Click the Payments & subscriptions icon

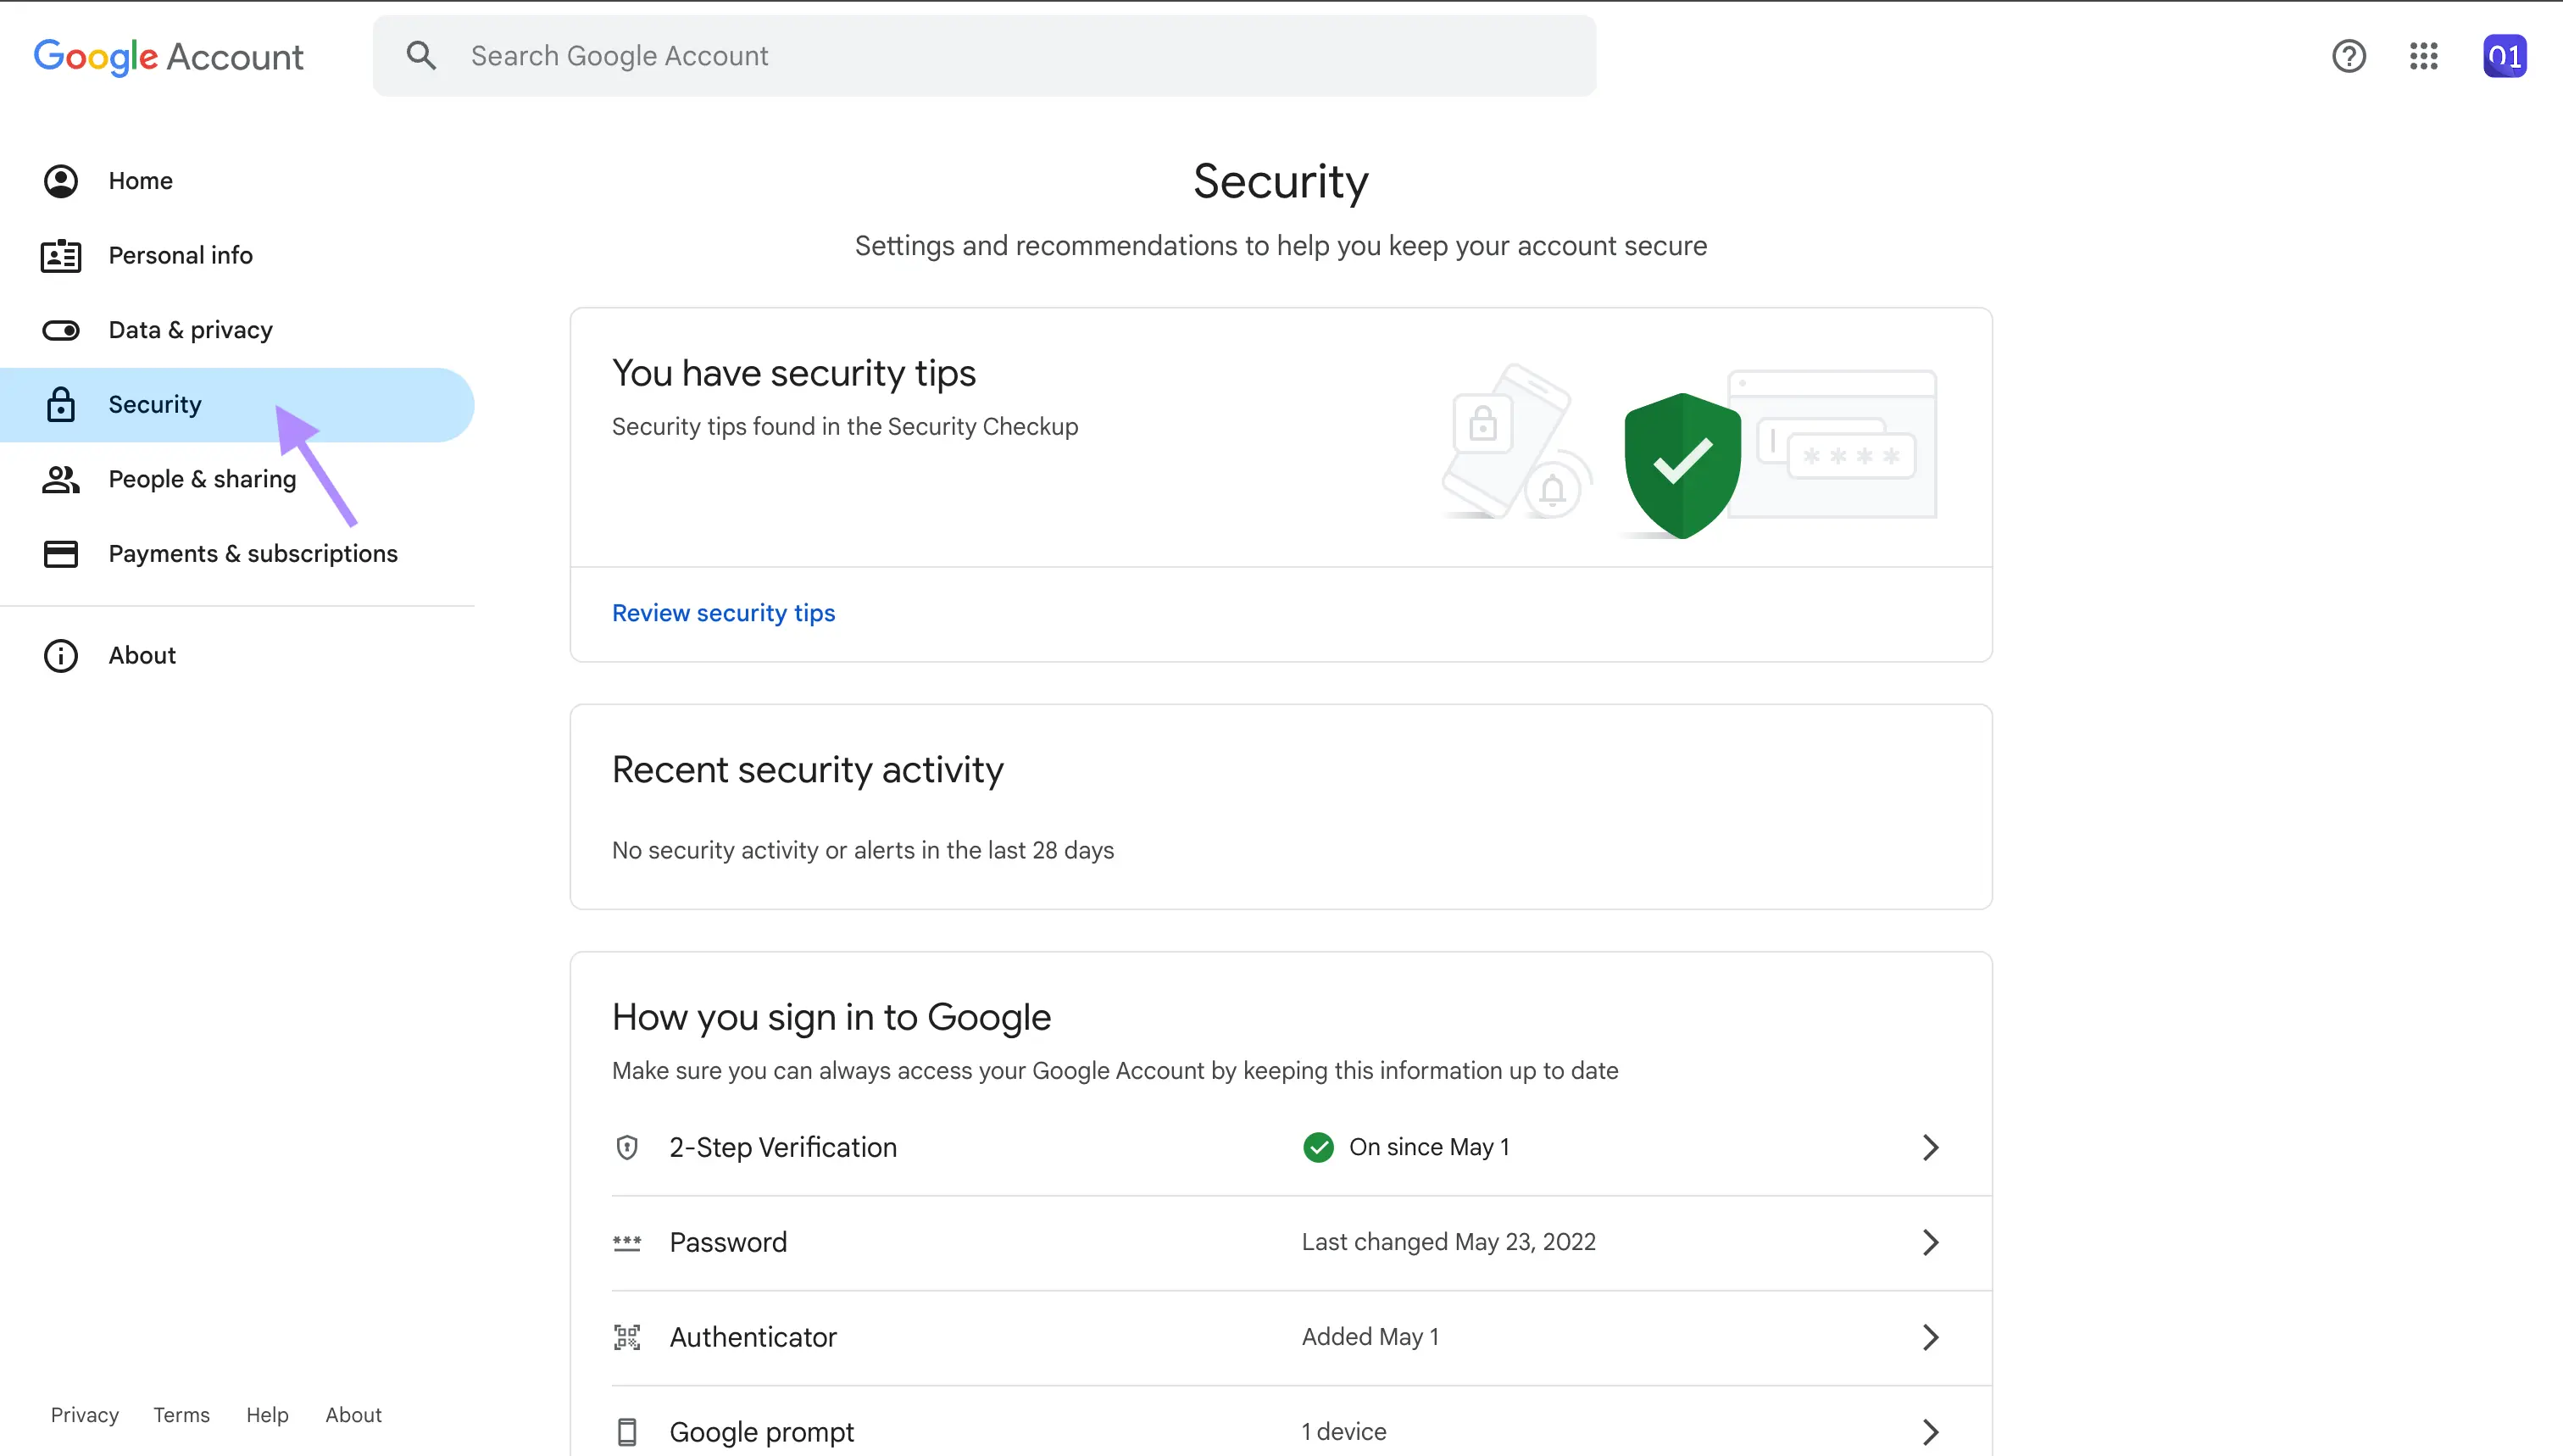[60, 553]
